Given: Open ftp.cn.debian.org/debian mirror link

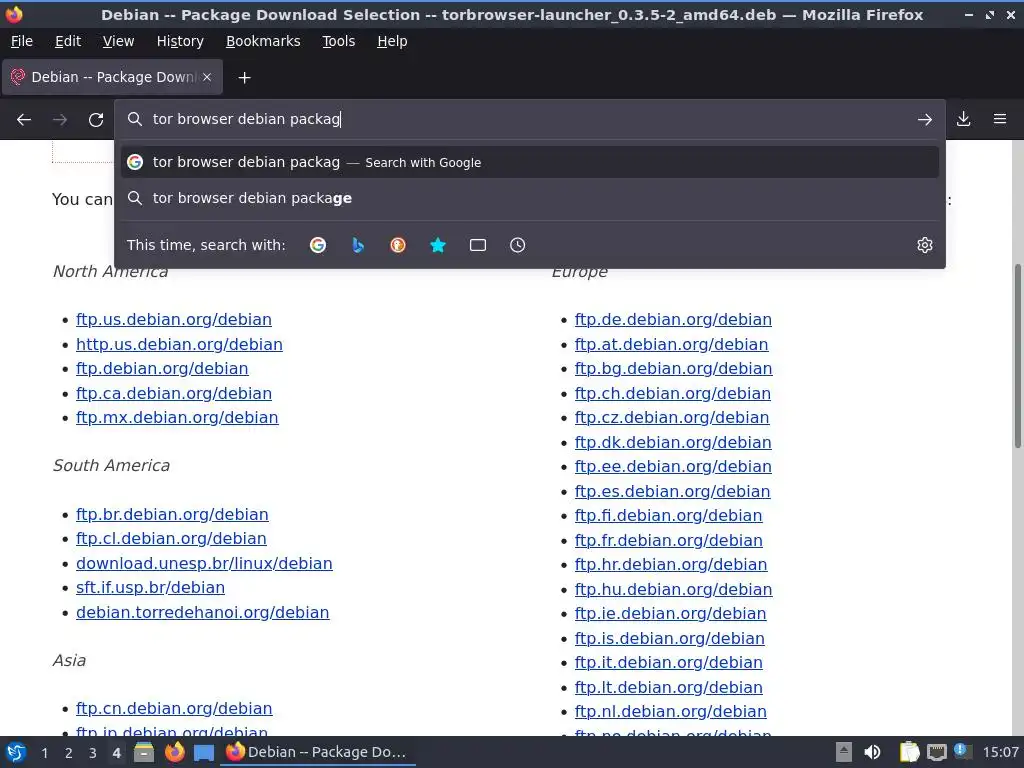Looking at the screenshot, I should tap(174, 709).
